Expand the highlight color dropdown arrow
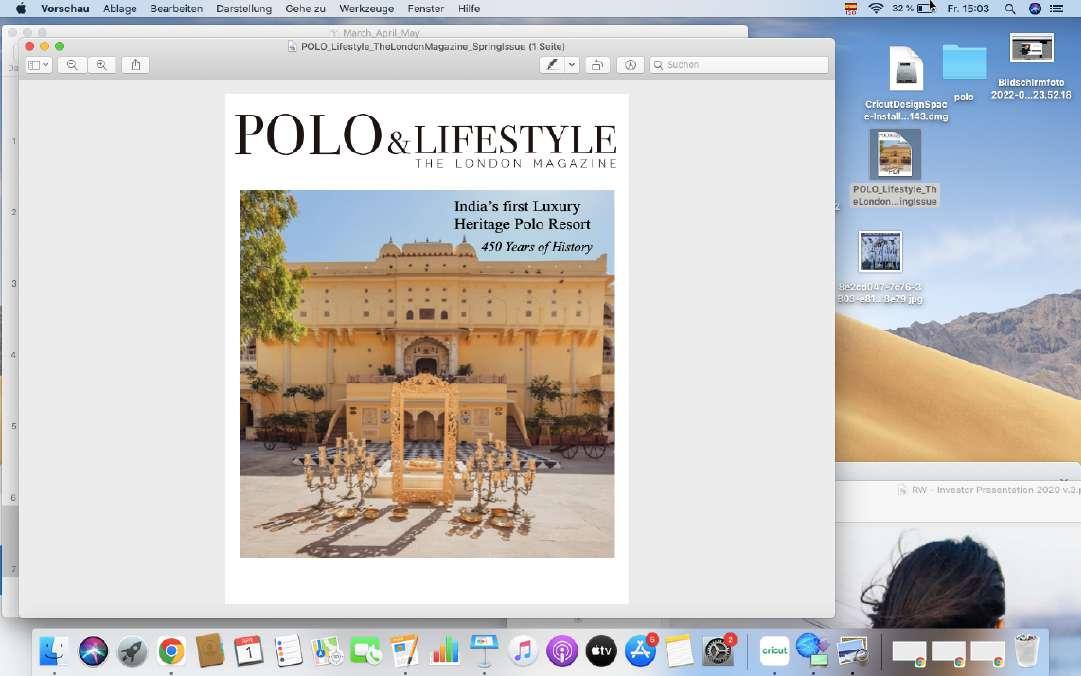This screenshot has height=676, width=1081. [x=572, y=65]
